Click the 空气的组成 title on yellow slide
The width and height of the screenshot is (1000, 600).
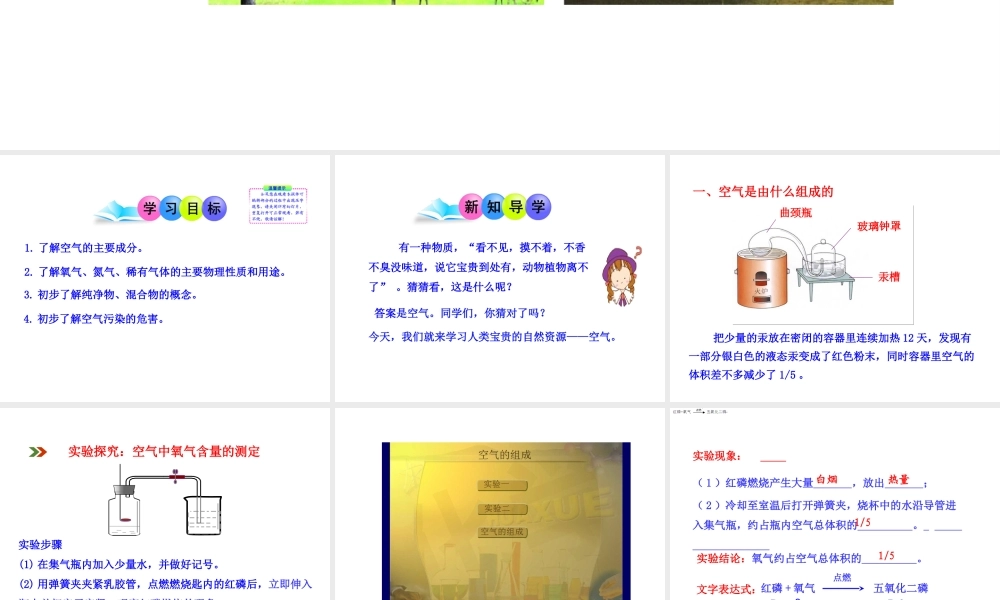coord(504,455)
